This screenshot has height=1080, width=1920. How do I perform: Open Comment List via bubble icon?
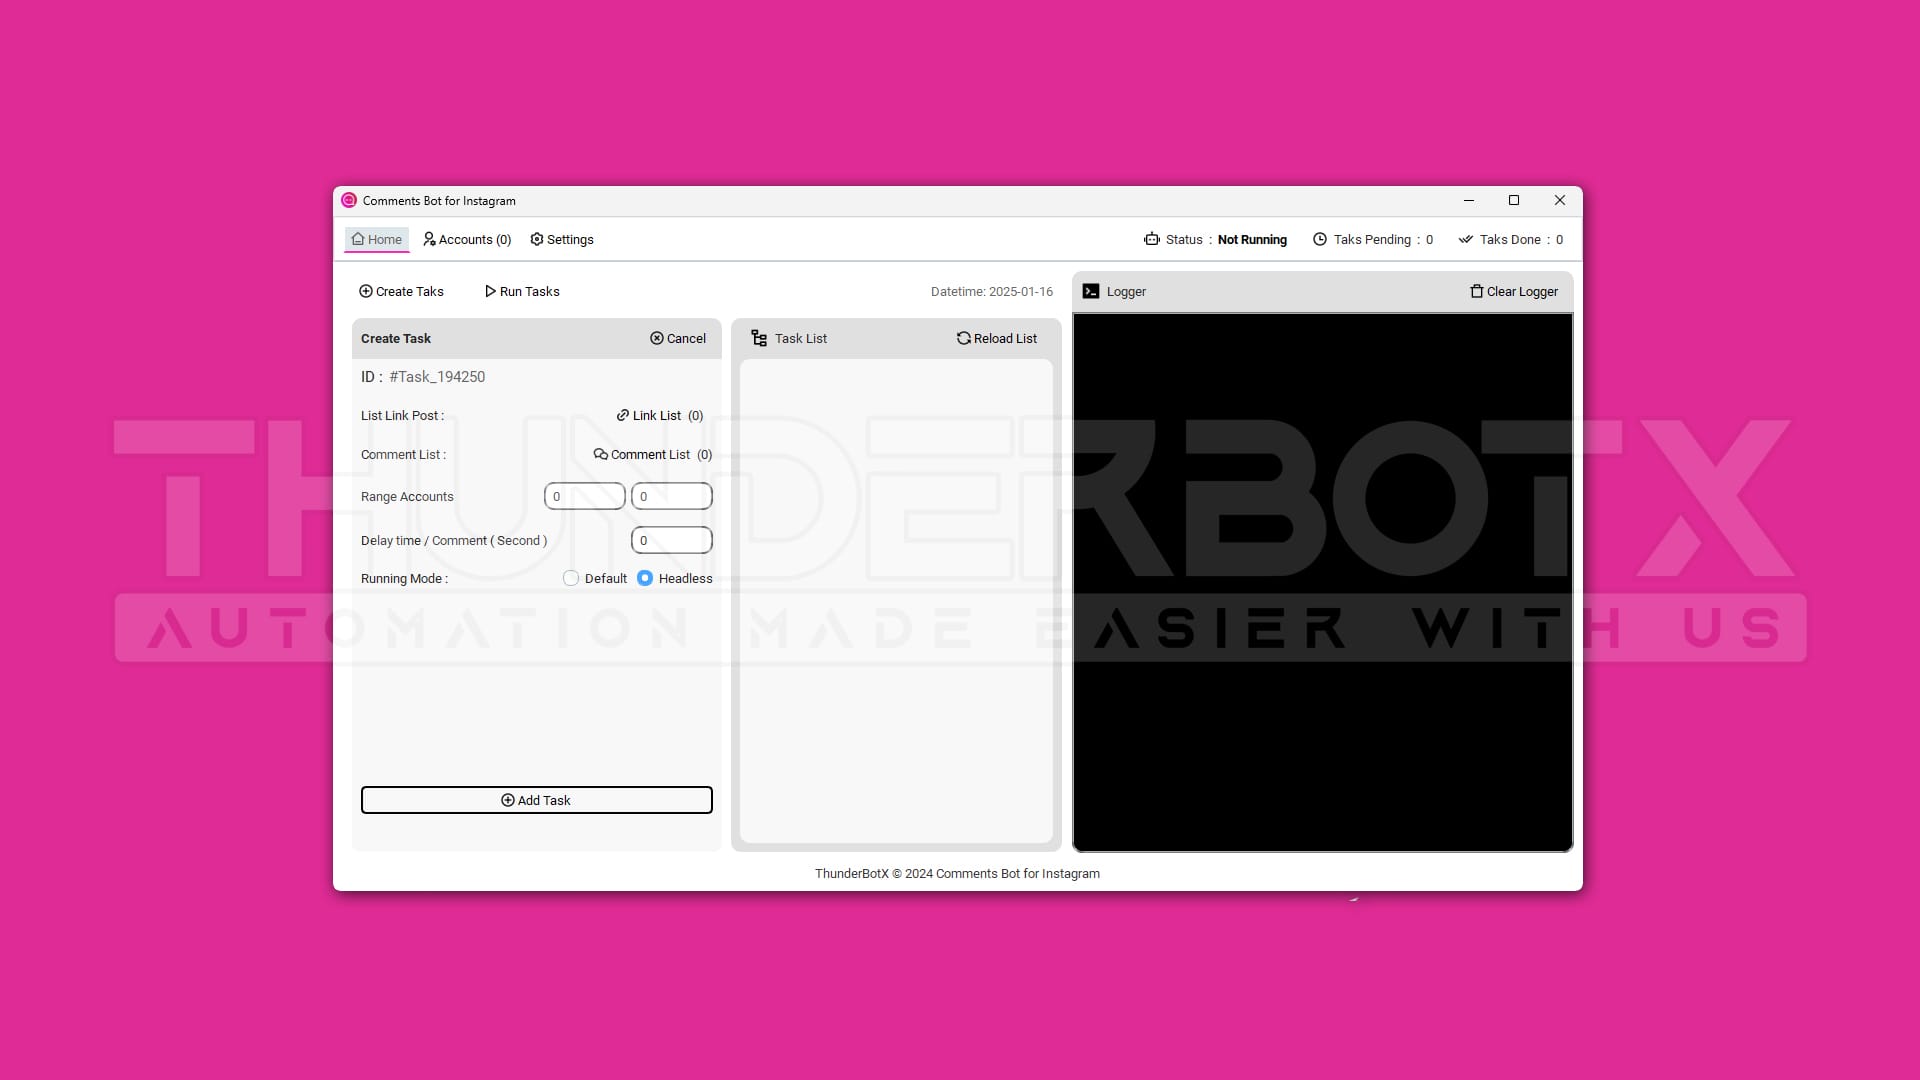point(601,454)
